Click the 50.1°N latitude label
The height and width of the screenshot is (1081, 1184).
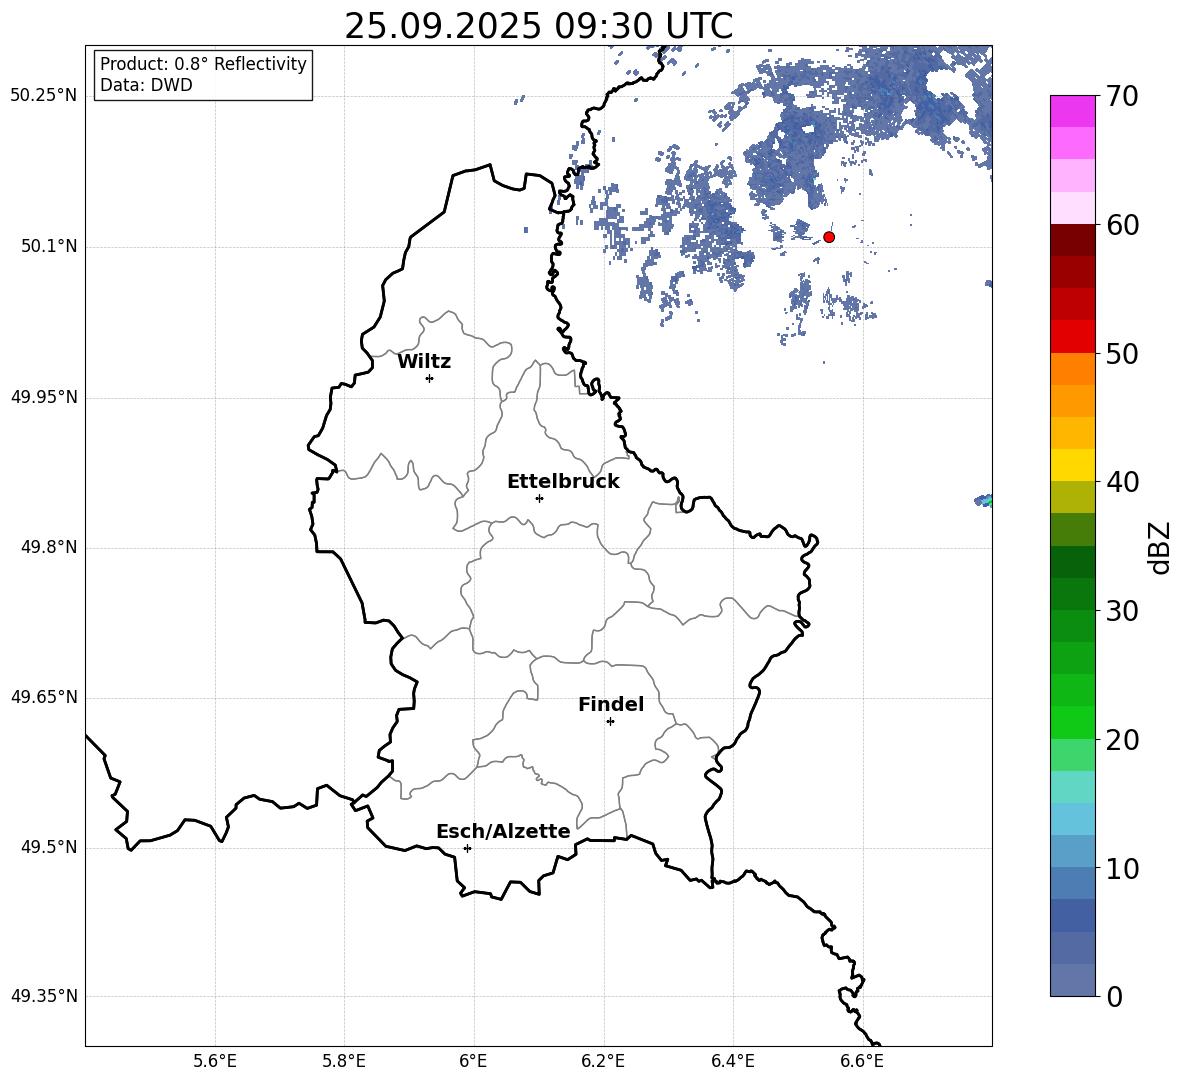pos(50,247)
